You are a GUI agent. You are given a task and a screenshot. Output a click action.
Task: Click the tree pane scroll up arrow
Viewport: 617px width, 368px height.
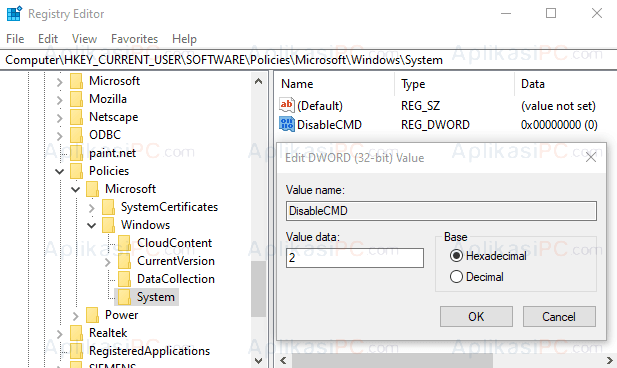pos(259,81)
